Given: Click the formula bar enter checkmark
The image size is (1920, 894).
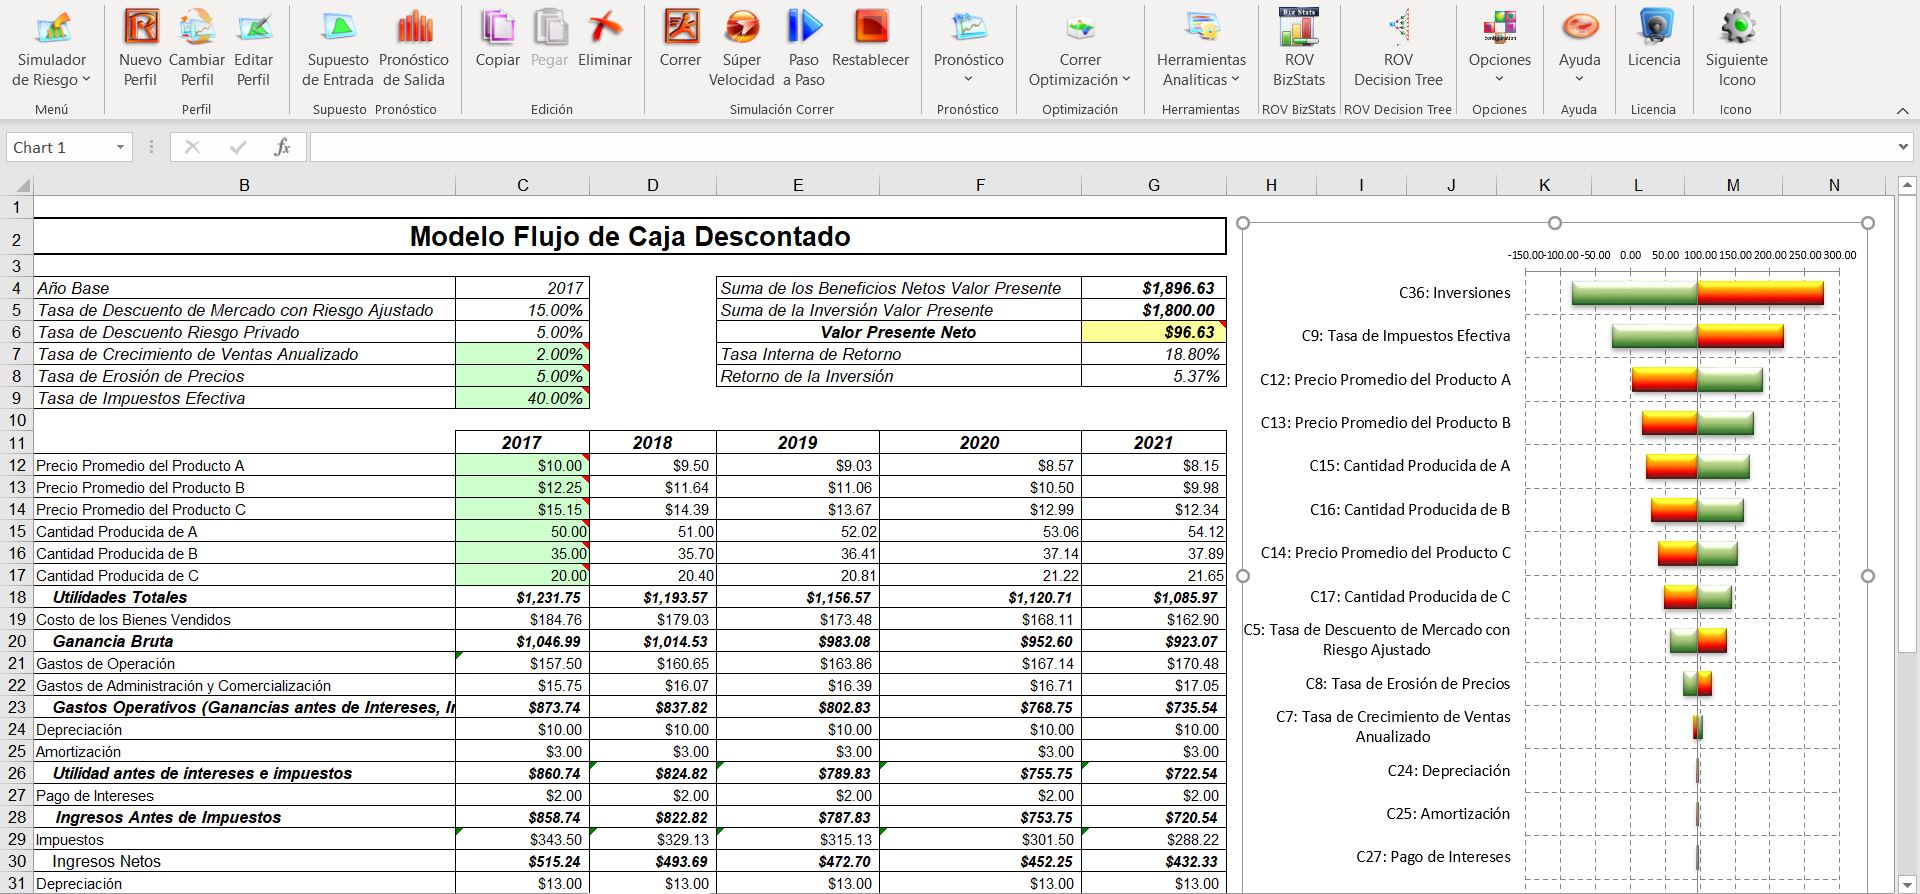Looking at the screenshot, I should pos(237,147).
